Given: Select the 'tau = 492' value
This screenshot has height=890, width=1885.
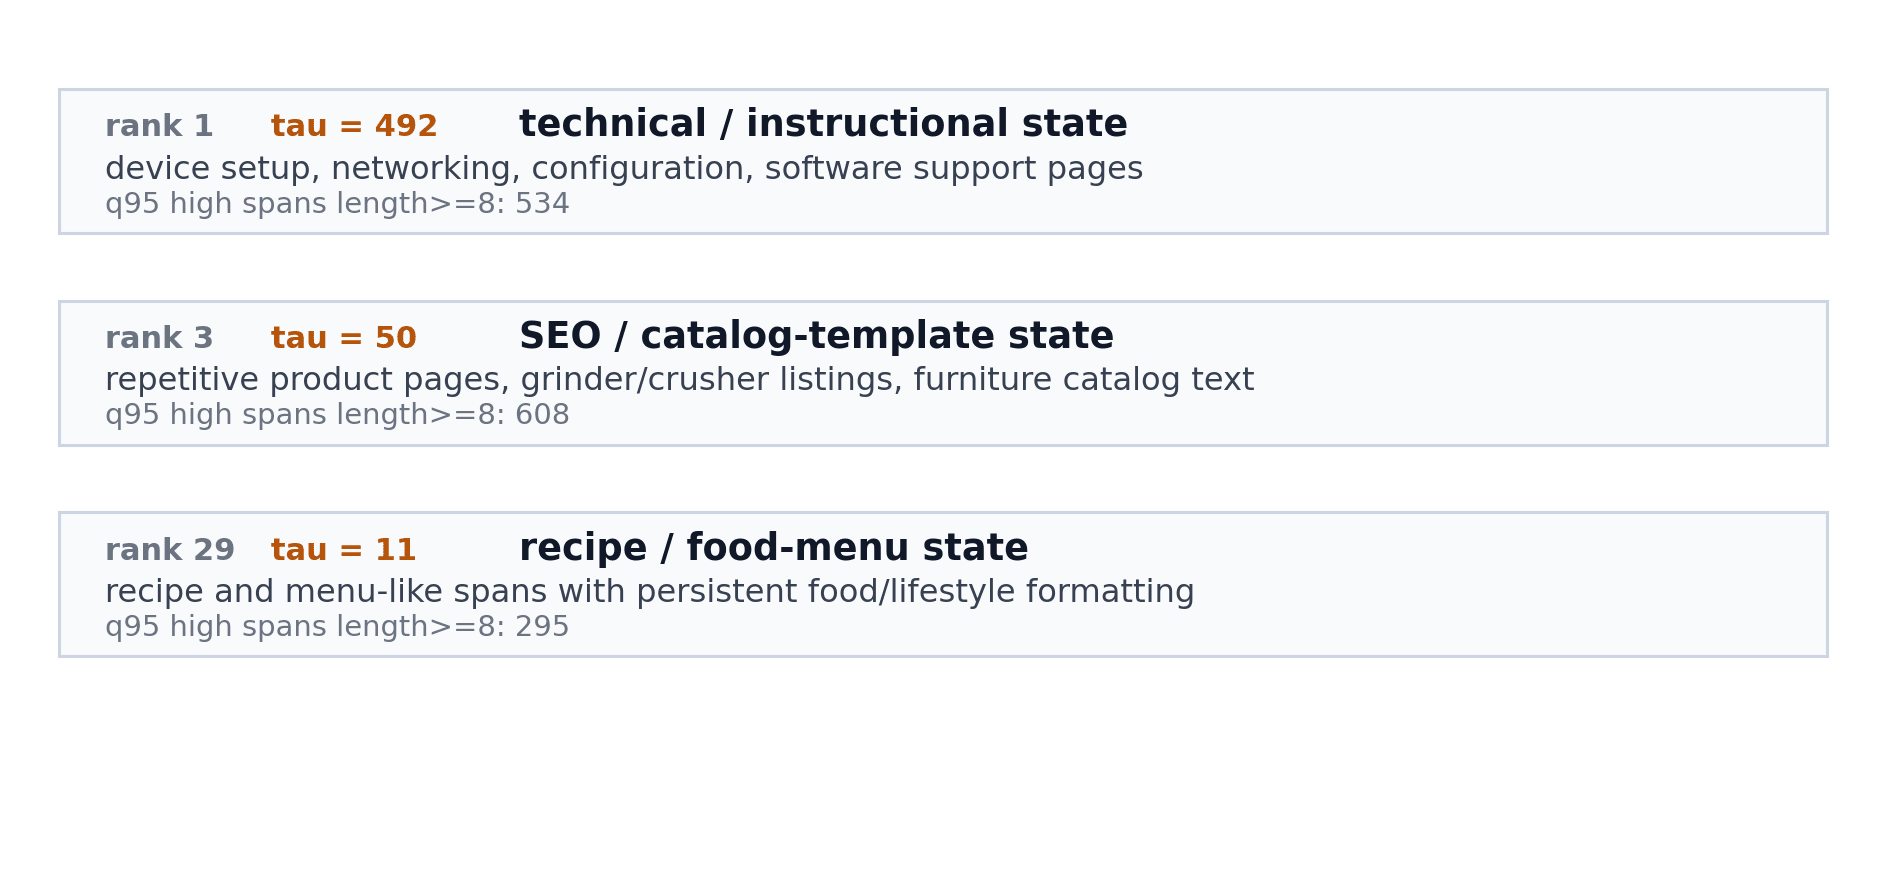Looking at the screenshot, I should tap(354, 127).
